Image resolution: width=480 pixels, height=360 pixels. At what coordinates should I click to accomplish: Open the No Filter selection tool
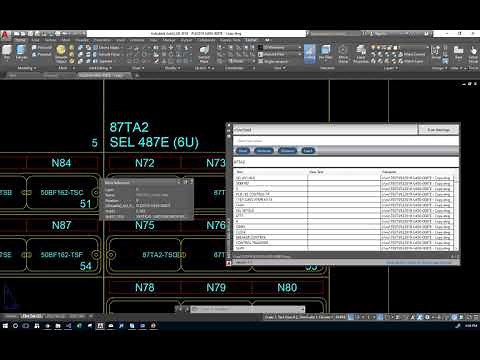tap(325, 53)
